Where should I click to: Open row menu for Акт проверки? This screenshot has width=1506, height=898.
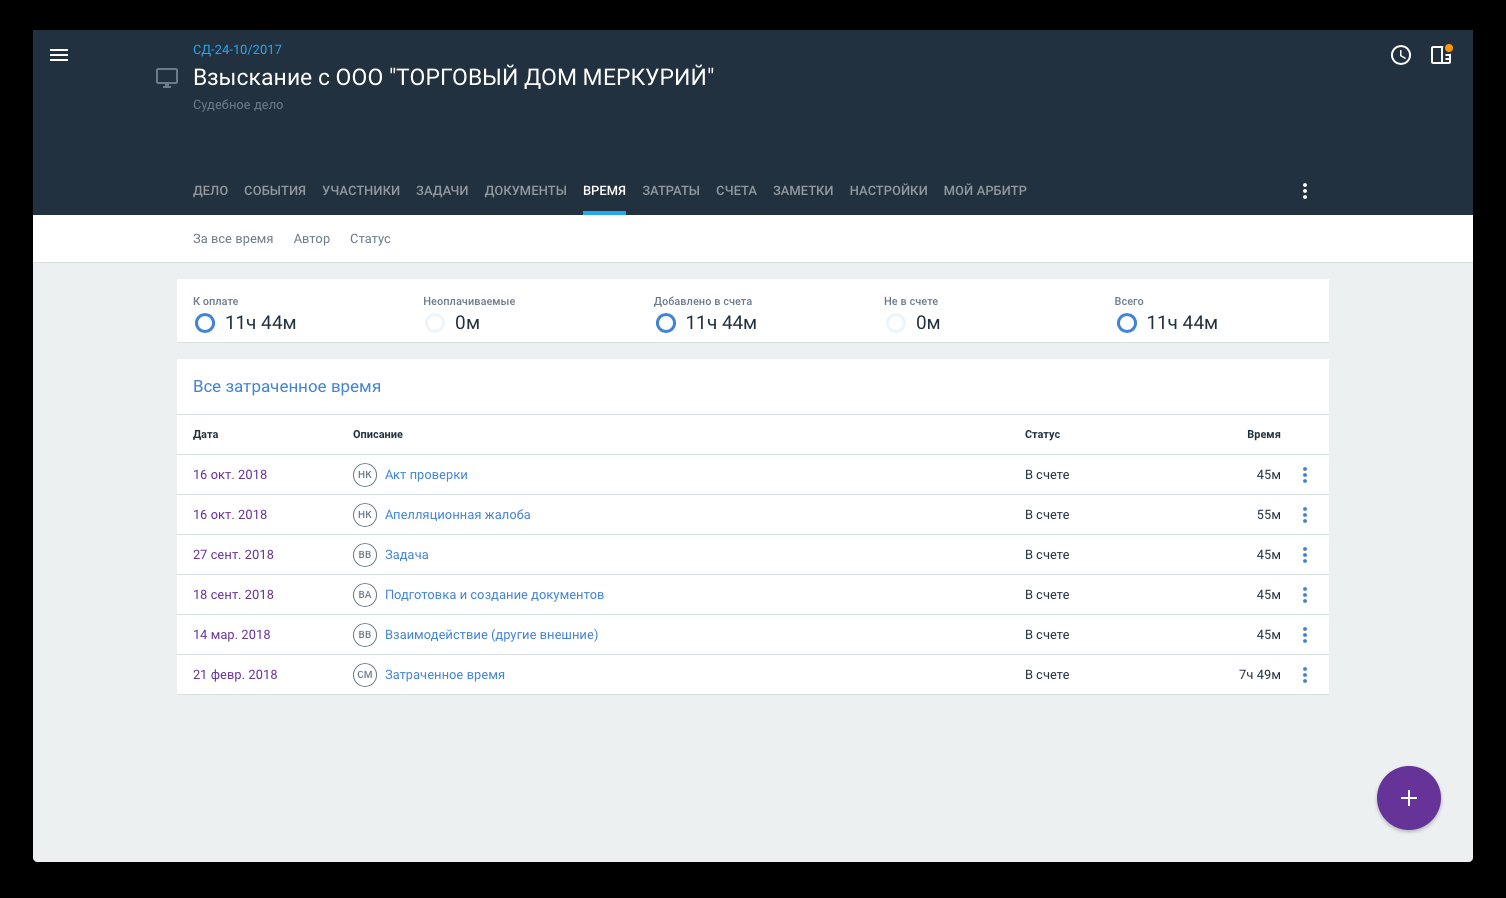click(1305, 475)
